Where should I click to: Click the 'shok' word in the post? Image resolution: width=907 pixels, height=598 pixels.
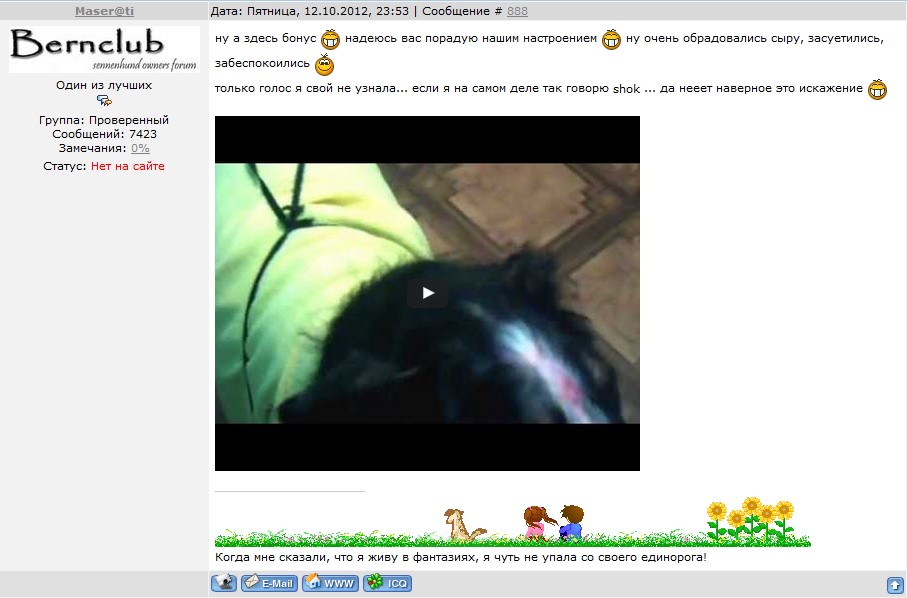[x=626, y=89]
